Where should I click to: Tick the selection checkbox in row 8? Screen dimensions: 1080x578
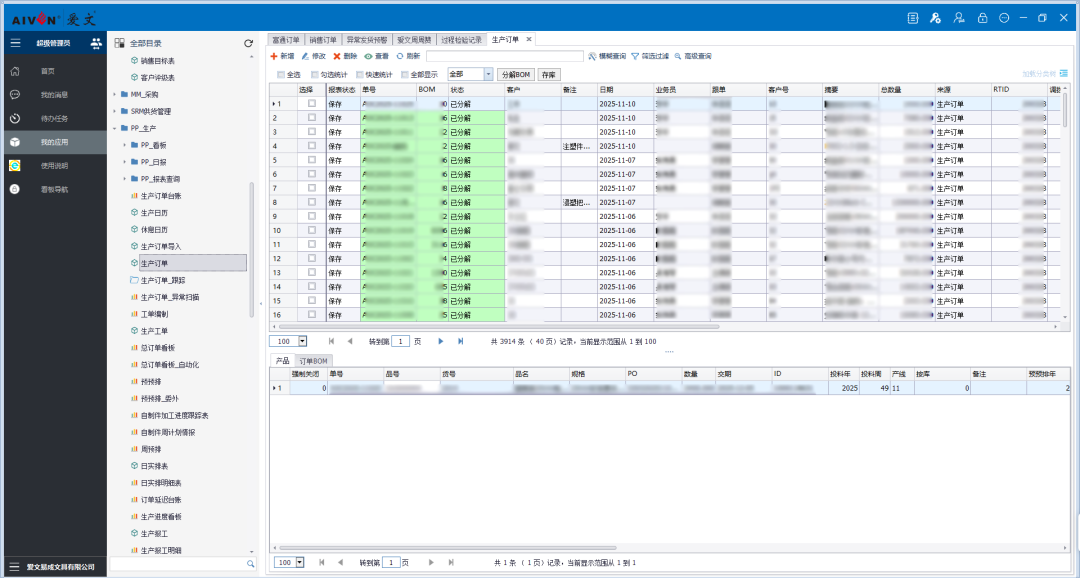[x=312, y=202]
